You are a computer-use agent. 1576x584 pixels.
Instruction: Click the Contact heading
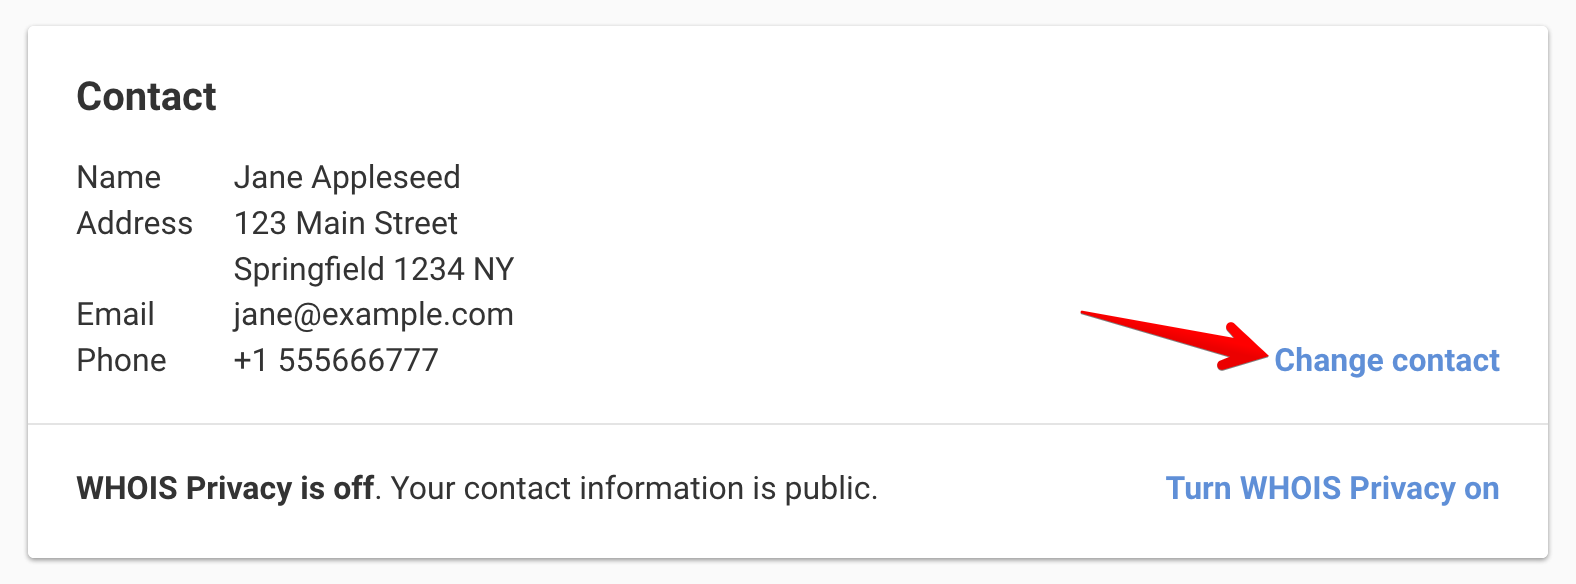[146, 97]
